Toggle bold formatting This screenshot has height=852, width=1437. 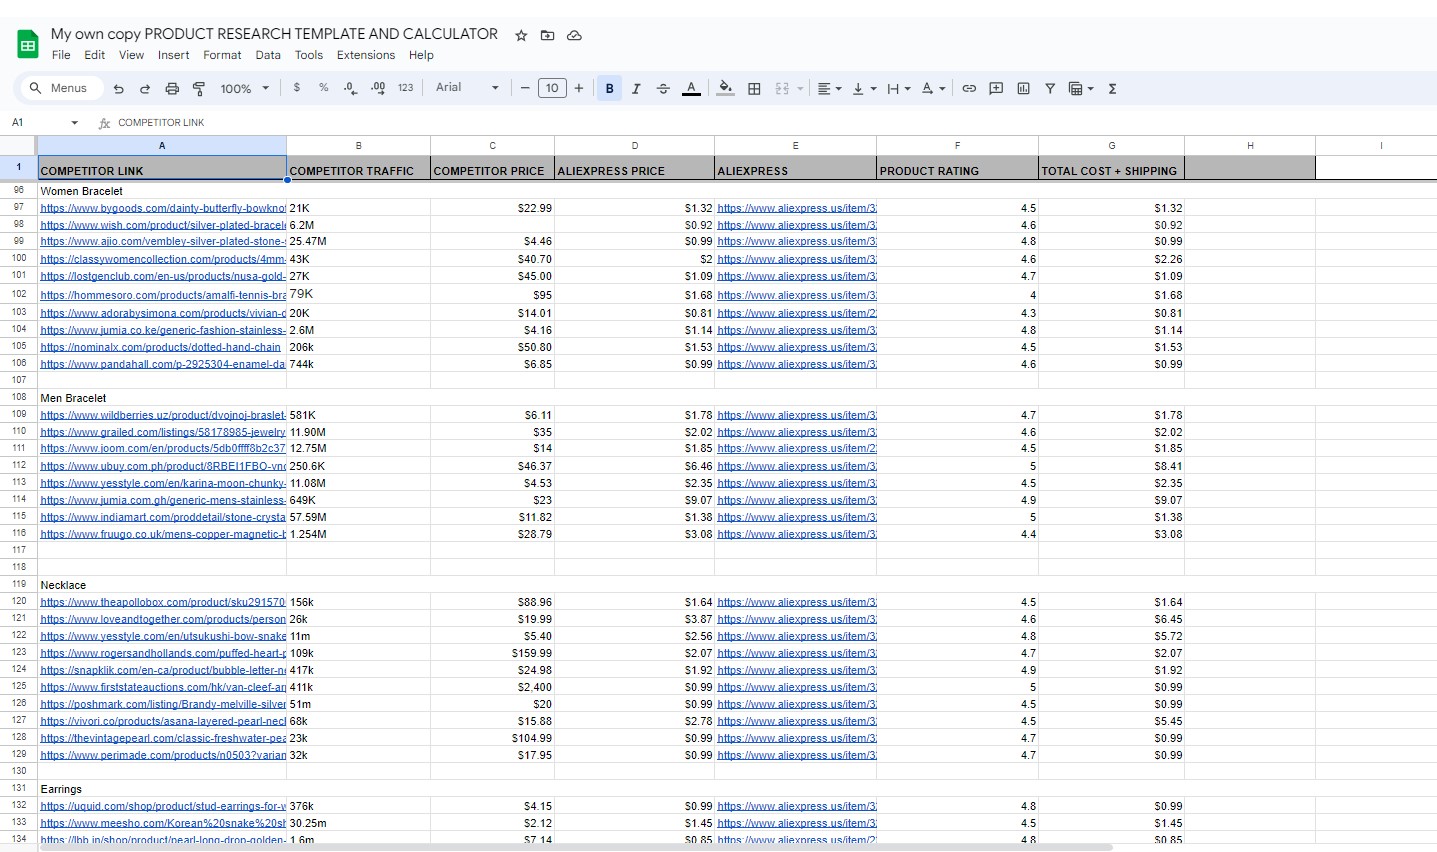(609, 88)
